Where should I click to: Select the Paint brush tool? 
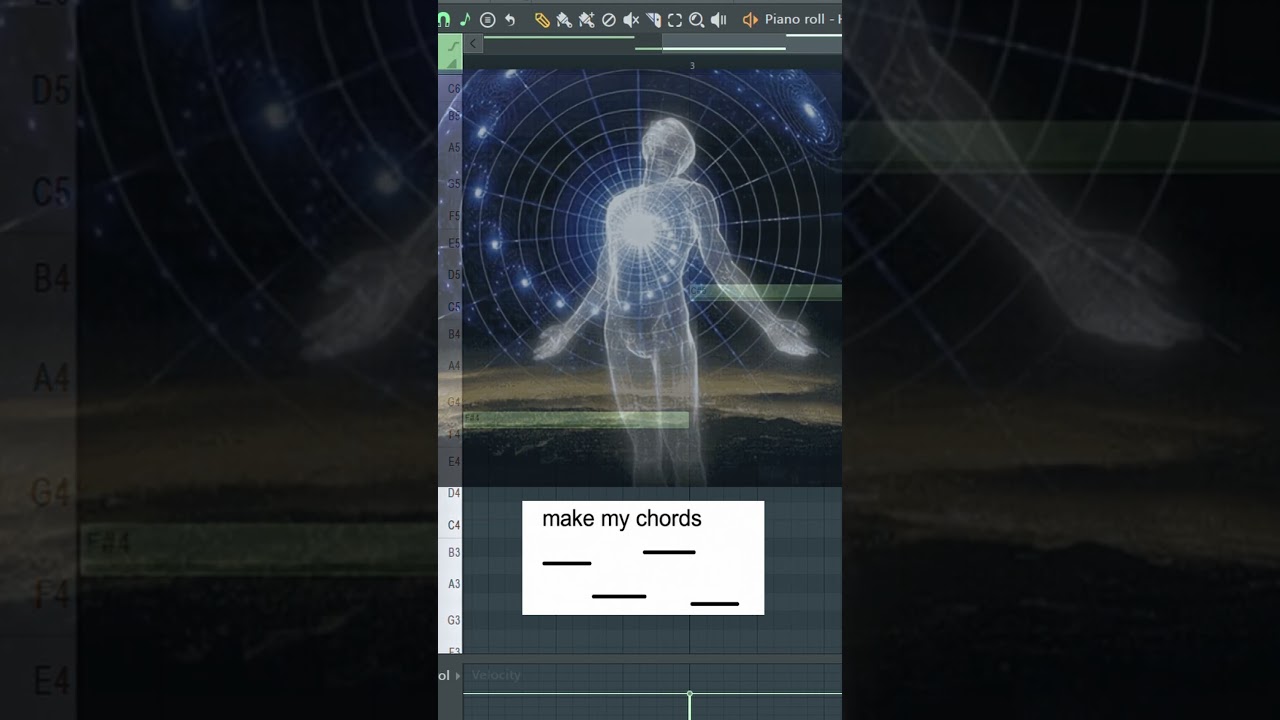coord(564,19)
